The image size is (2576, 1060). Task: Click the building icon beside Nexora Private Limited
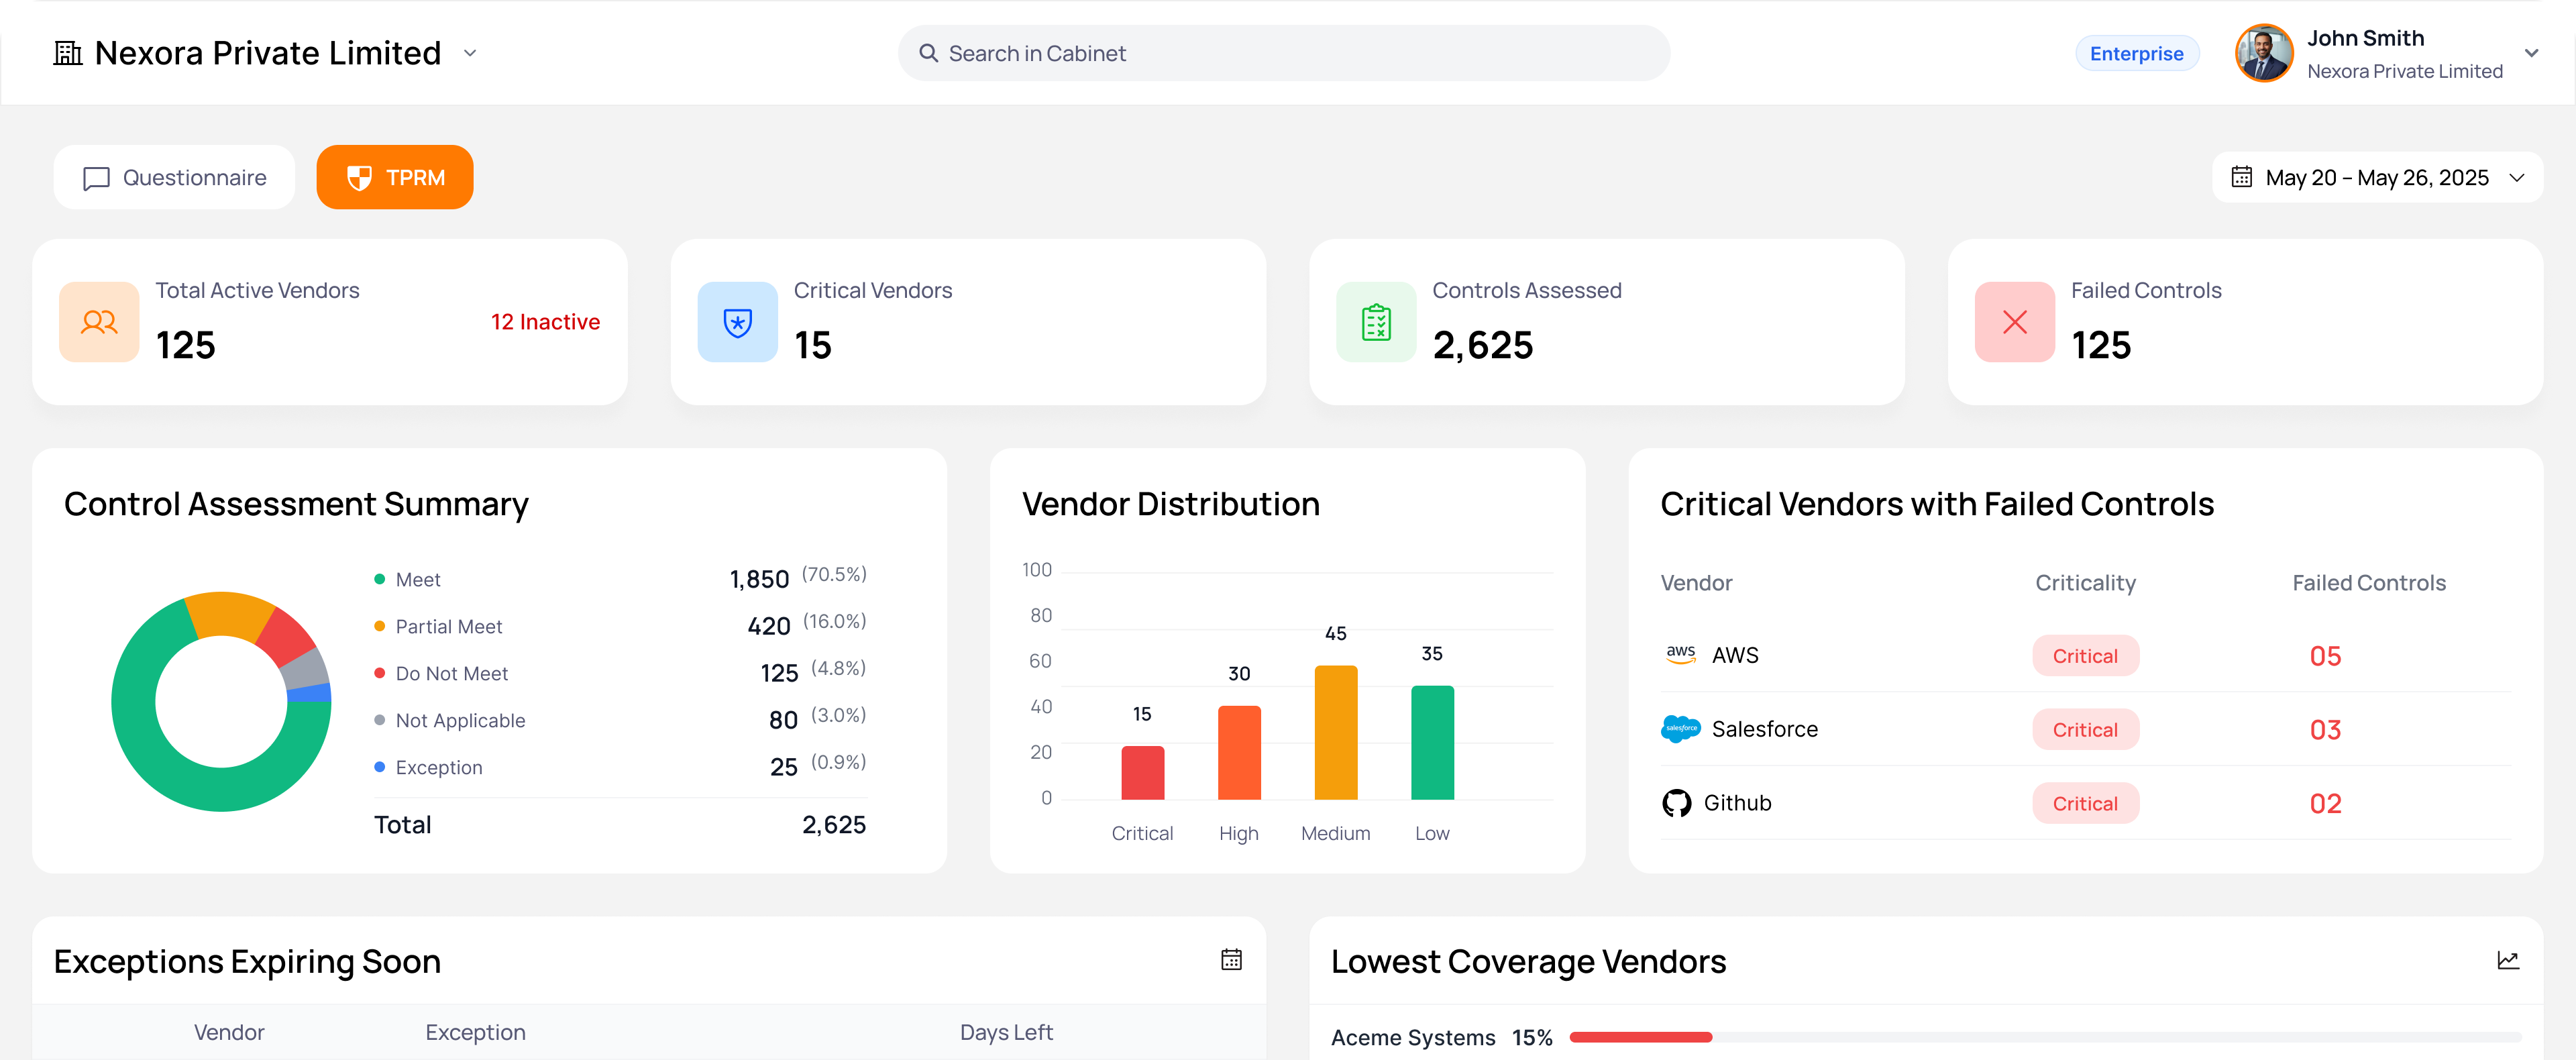68,53
